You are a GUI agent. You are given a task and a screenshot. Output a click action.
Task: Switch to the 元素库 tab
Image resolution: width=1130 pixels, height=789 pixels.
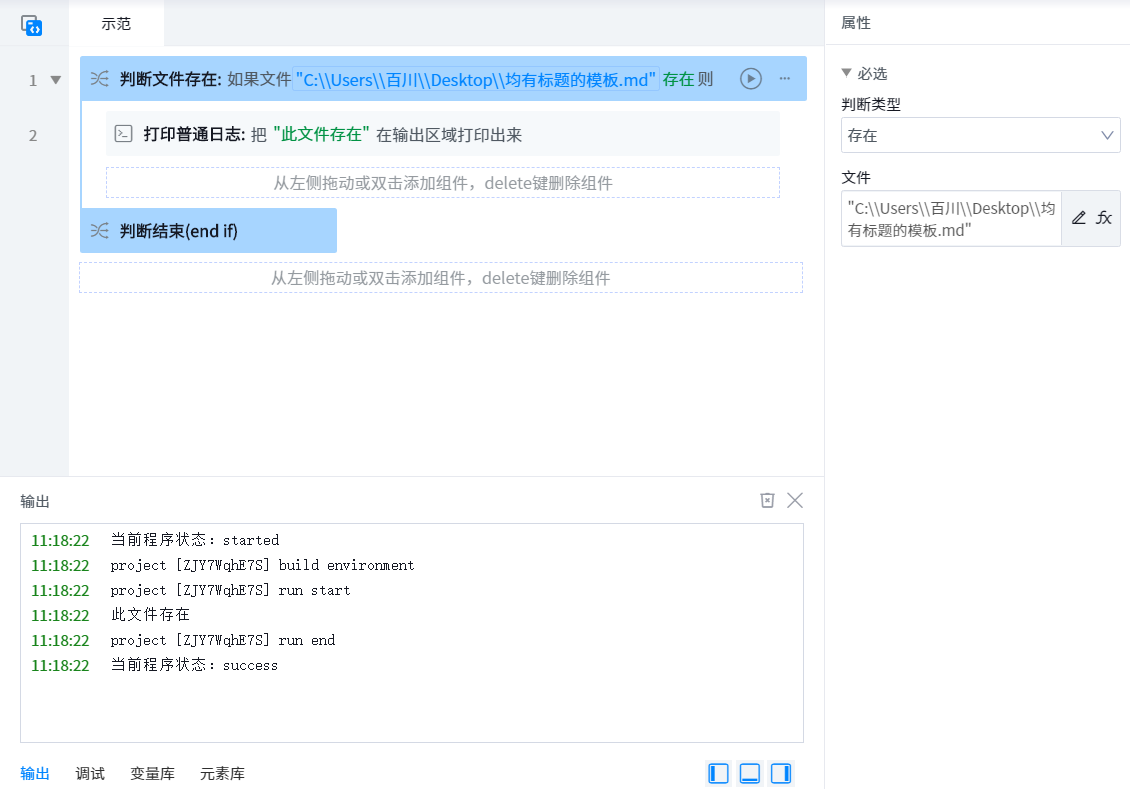pyautogui.click(x=222, y=773)
